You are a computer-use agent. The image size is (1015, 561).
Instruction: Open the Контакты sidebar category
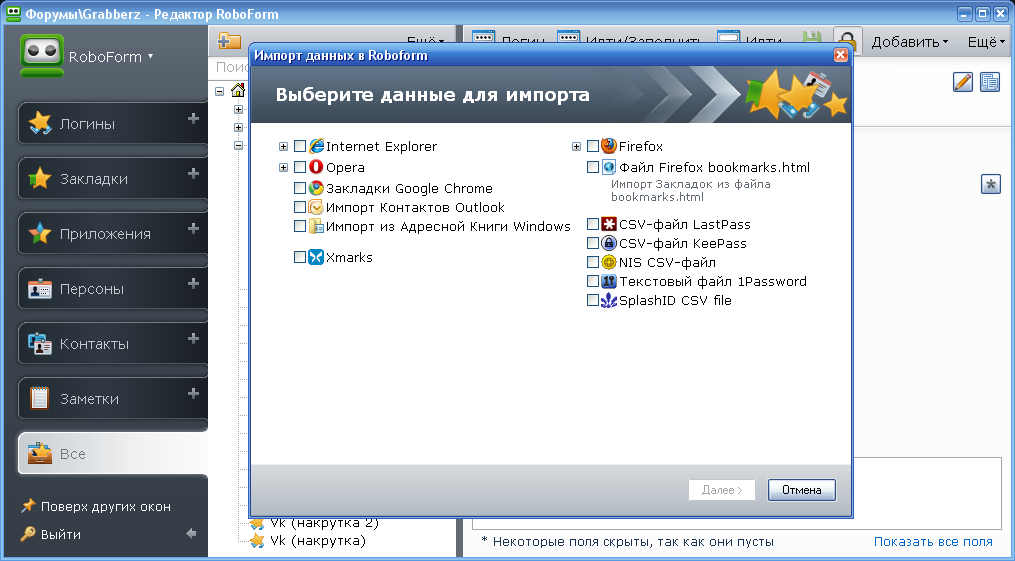[113, 343]
